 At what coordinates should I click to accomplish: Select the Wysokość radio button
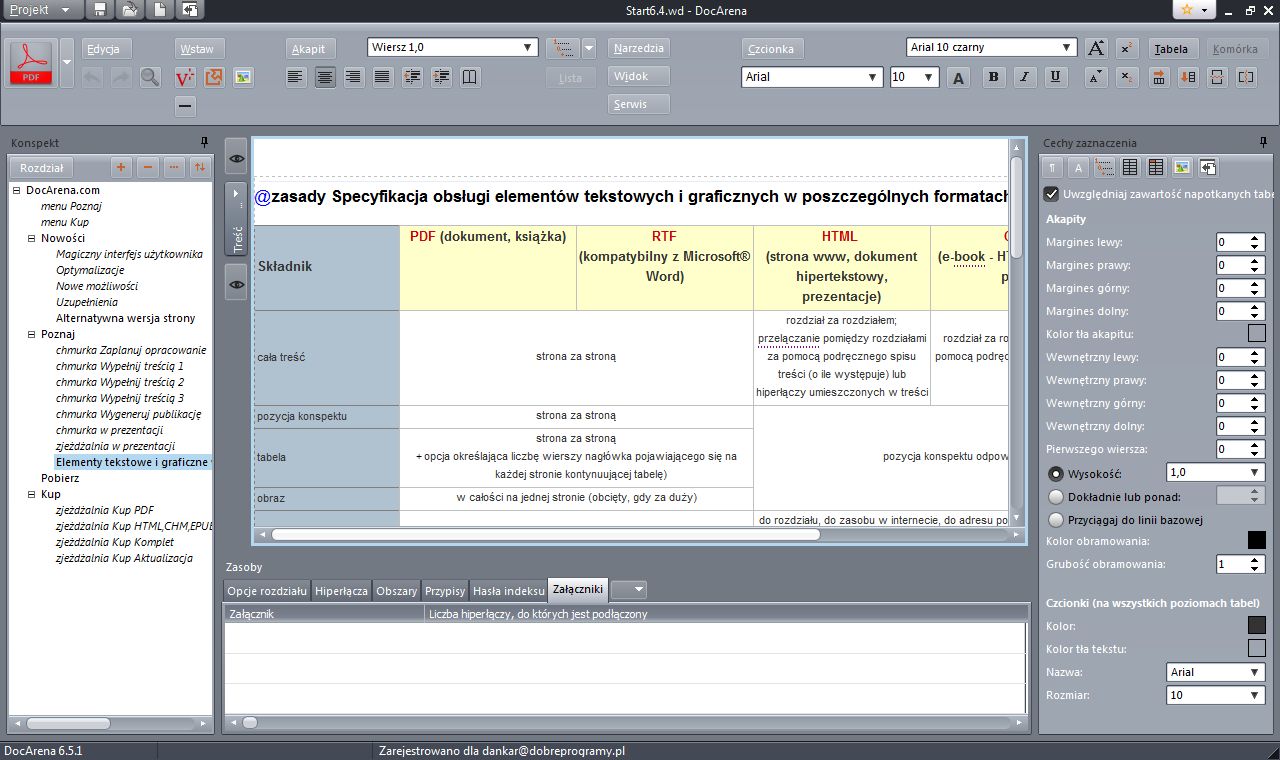pyautogui.click(x=1055, y=473)
